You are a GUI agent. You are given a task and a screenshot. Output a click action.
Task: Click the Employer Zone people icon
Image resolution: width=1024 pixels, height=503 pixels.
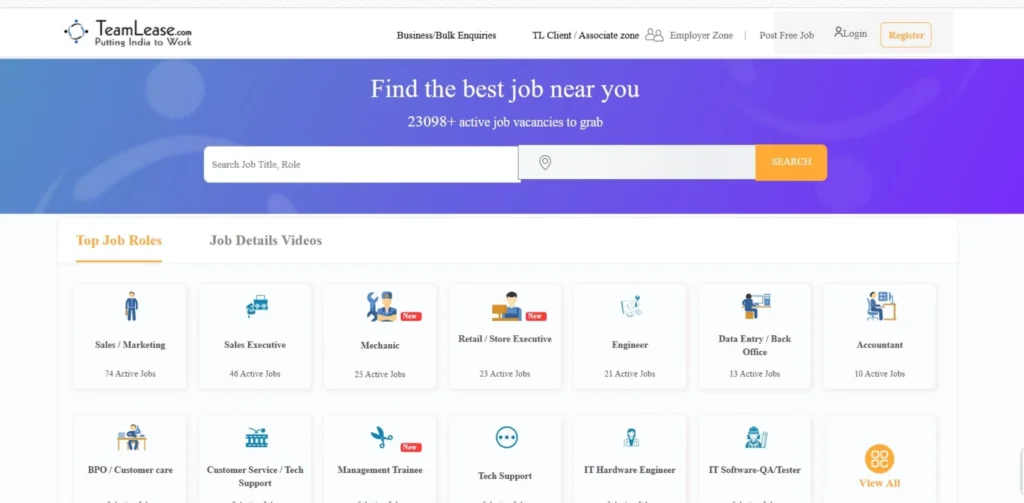point(654,35)
